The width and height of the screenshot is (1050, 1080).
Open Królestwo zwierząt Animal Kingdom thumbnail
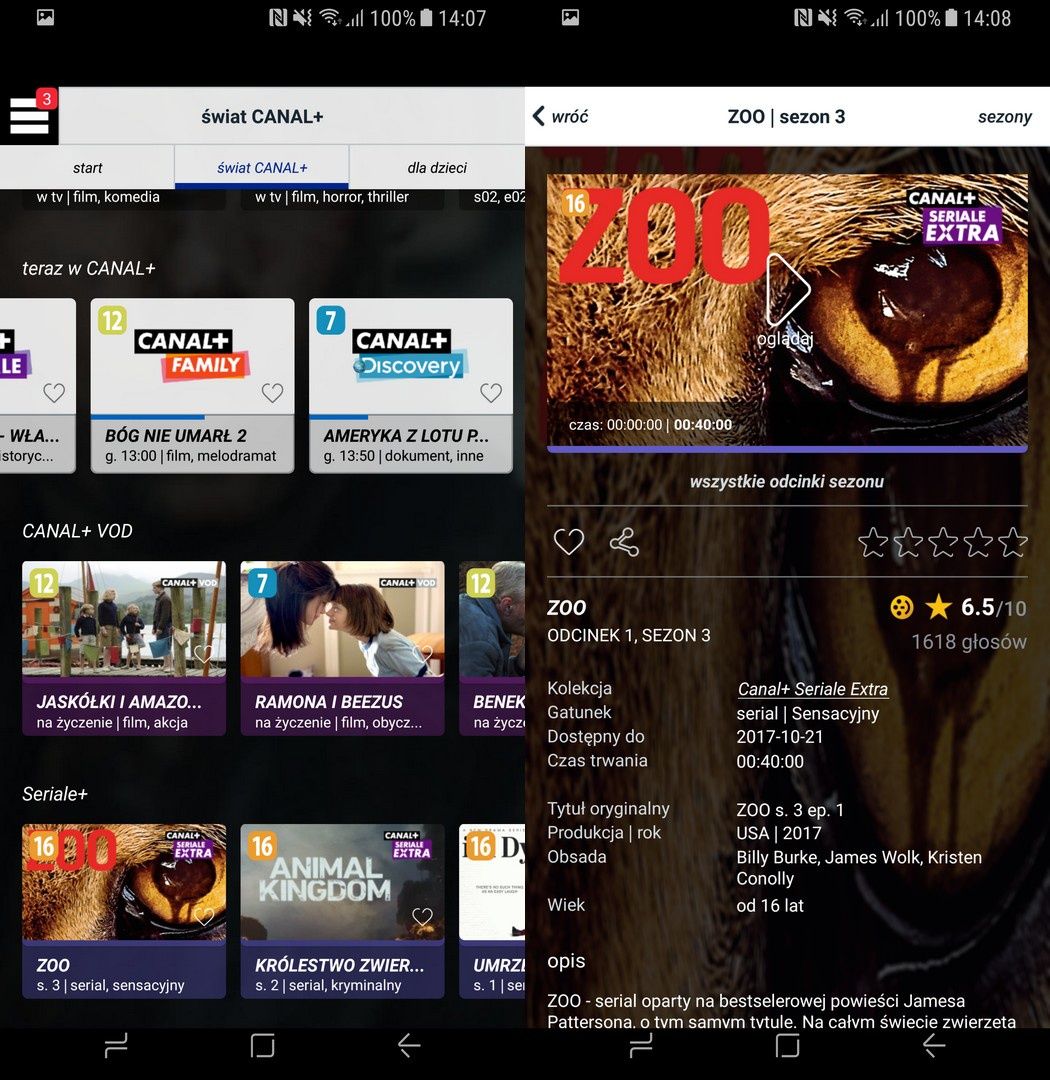click(342, 882)
